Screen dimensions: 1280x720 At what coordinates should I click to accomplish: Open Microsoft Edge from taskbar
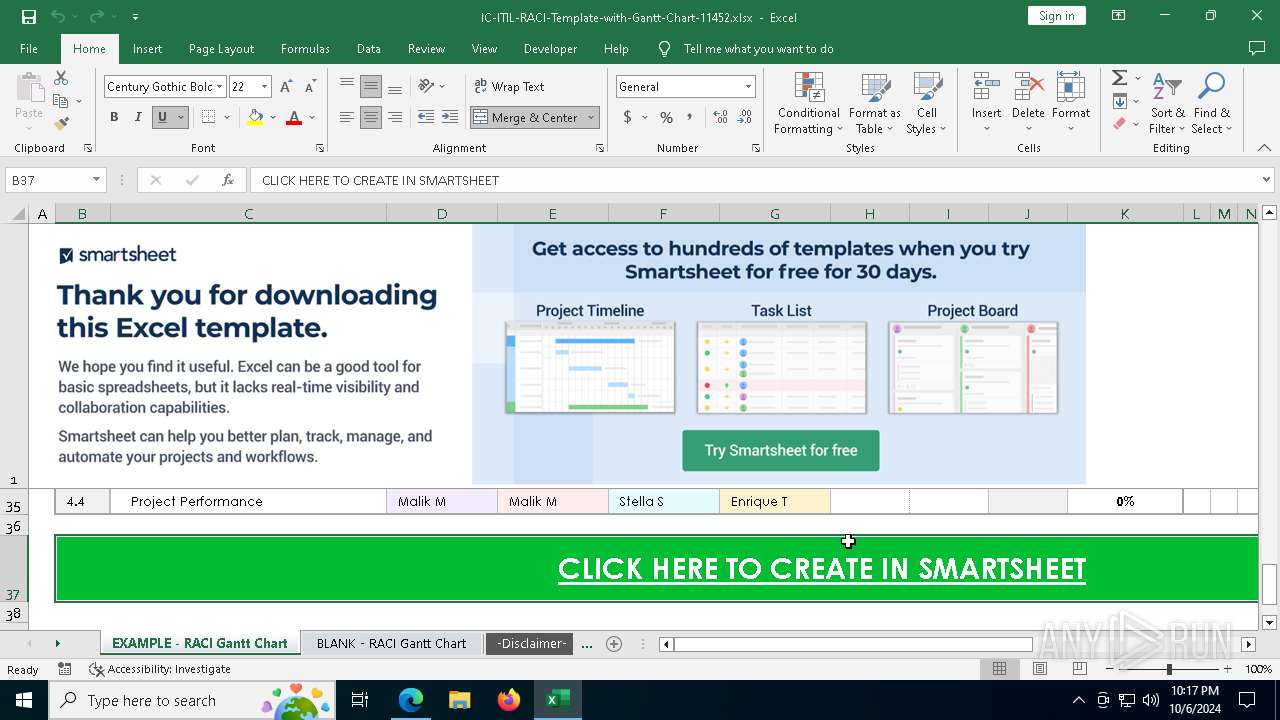tap(411, 700)
